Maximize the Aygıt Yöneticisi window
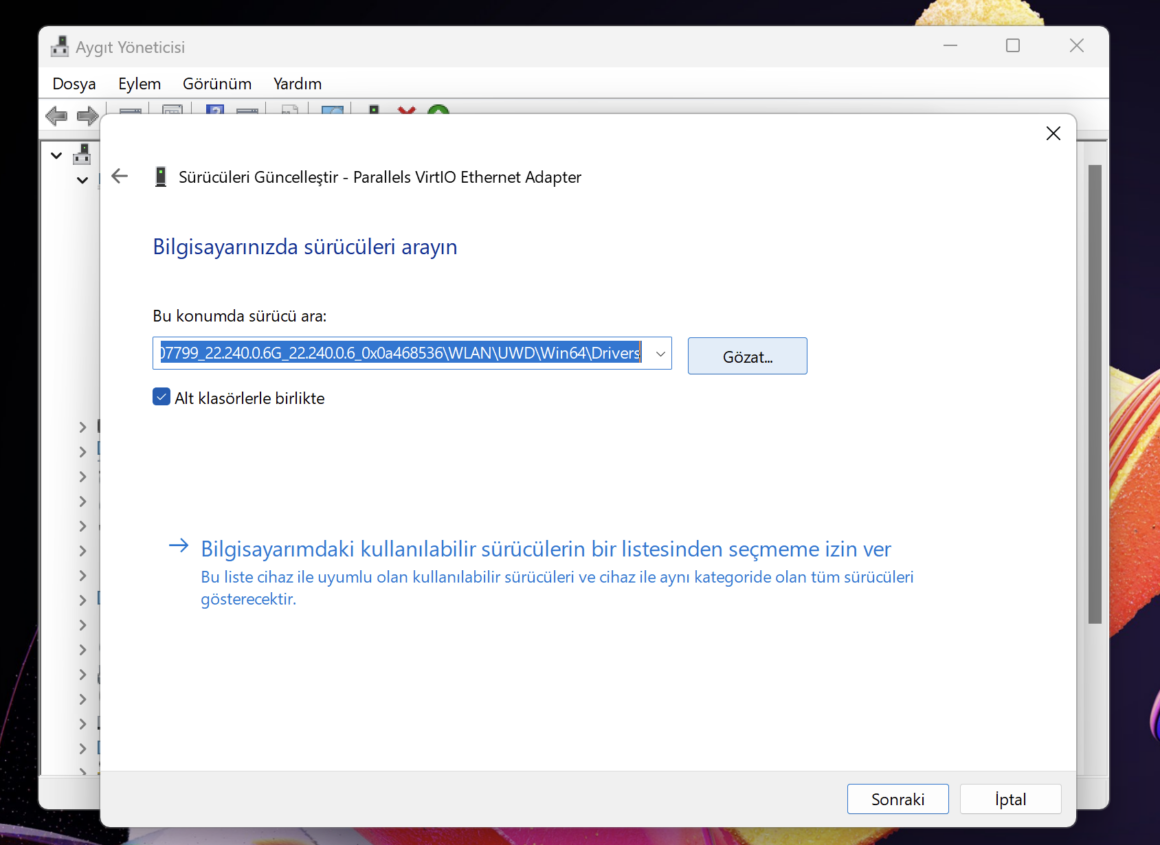Image resolution: width=1160 pixels, height=845 pixels. pyautogui.click(x=1013, y=46)
